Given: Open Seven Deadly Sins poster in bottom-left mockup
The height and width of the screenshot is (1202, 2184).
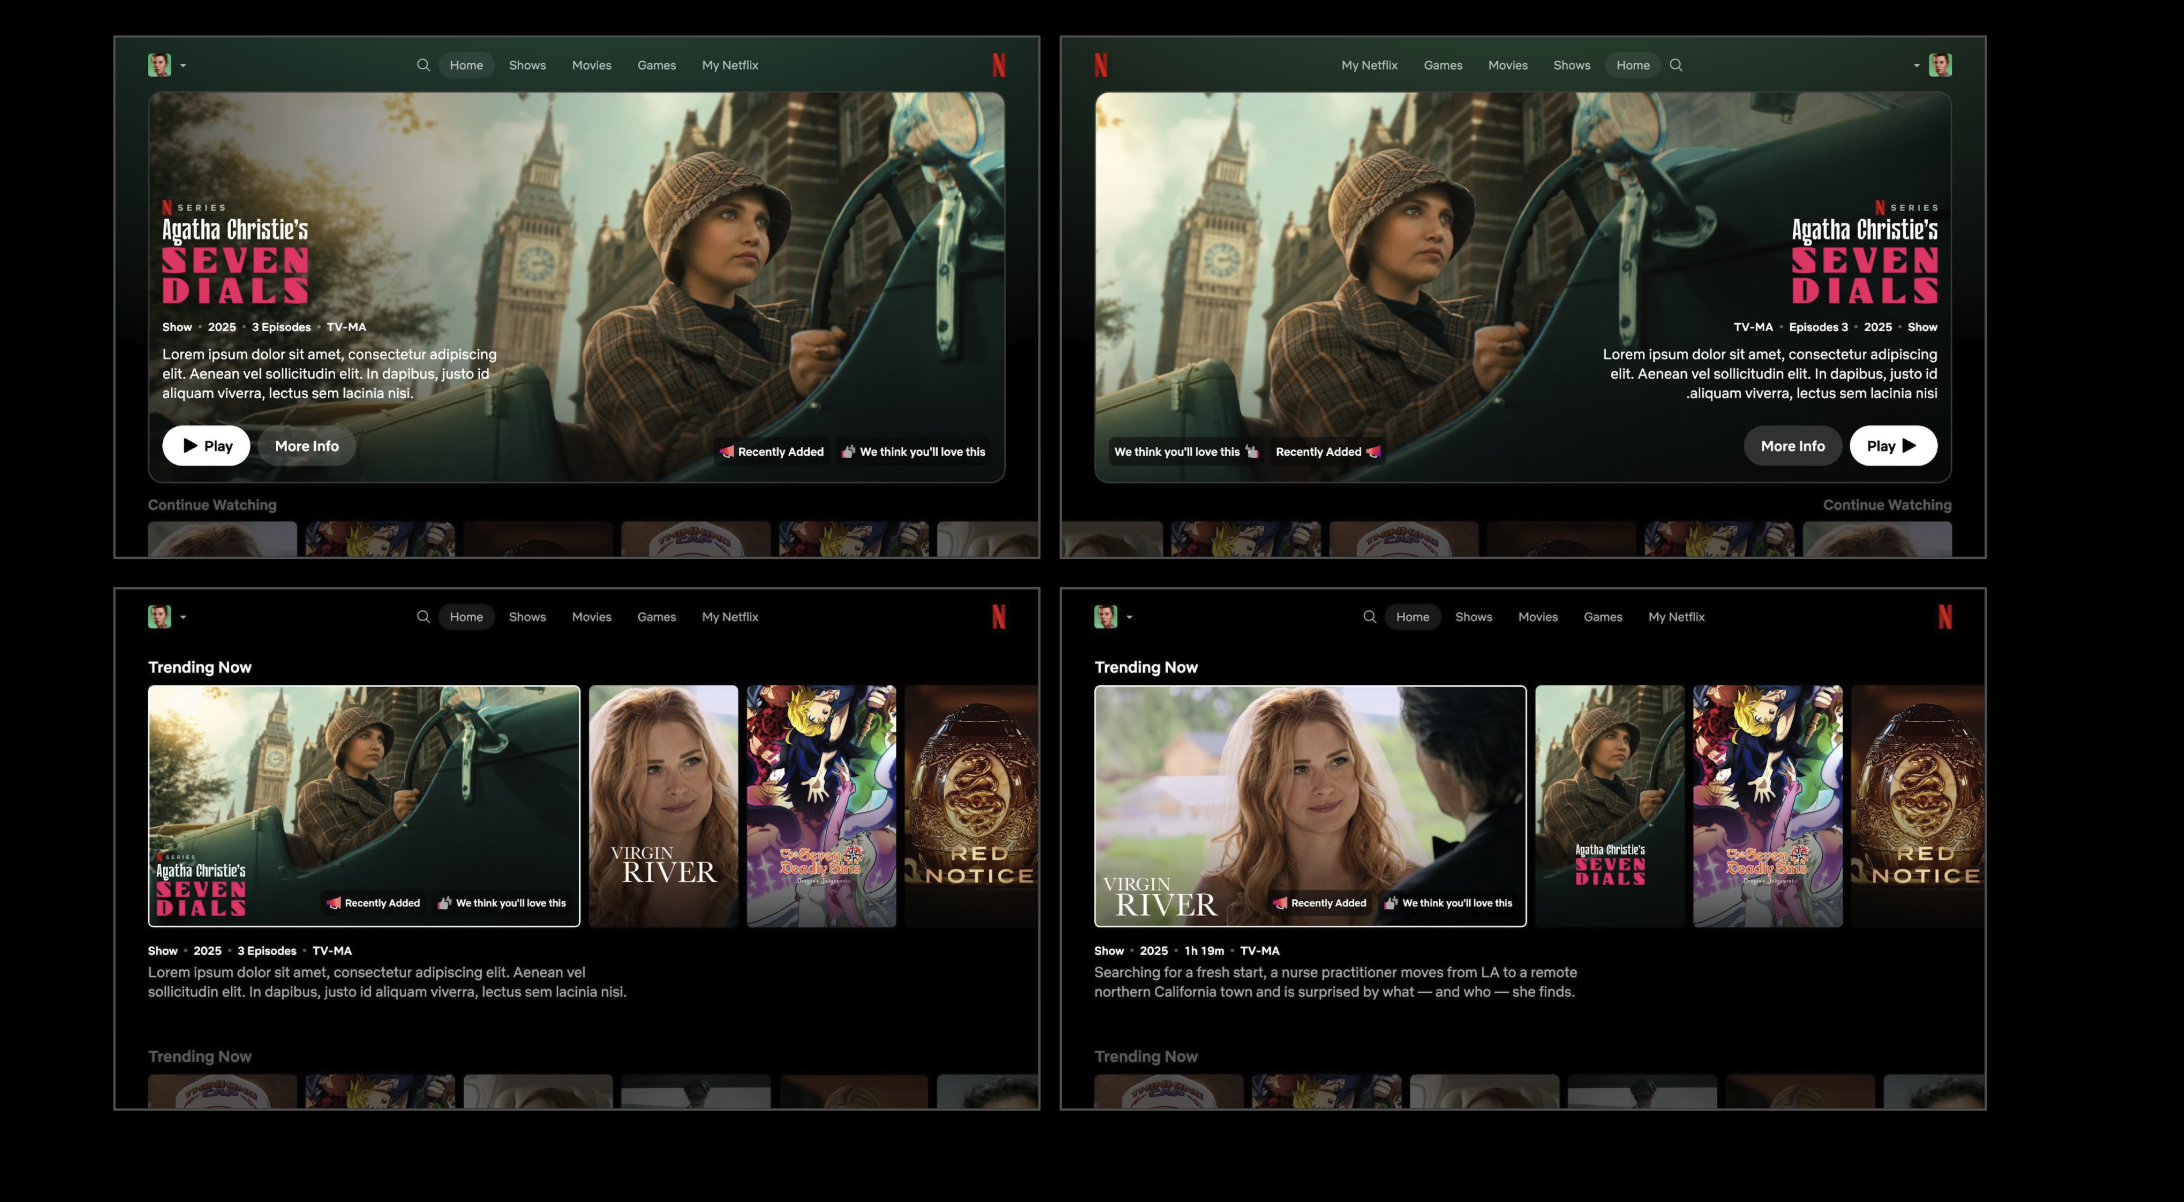Looking at the screenshot, I should tap(821, 806).
